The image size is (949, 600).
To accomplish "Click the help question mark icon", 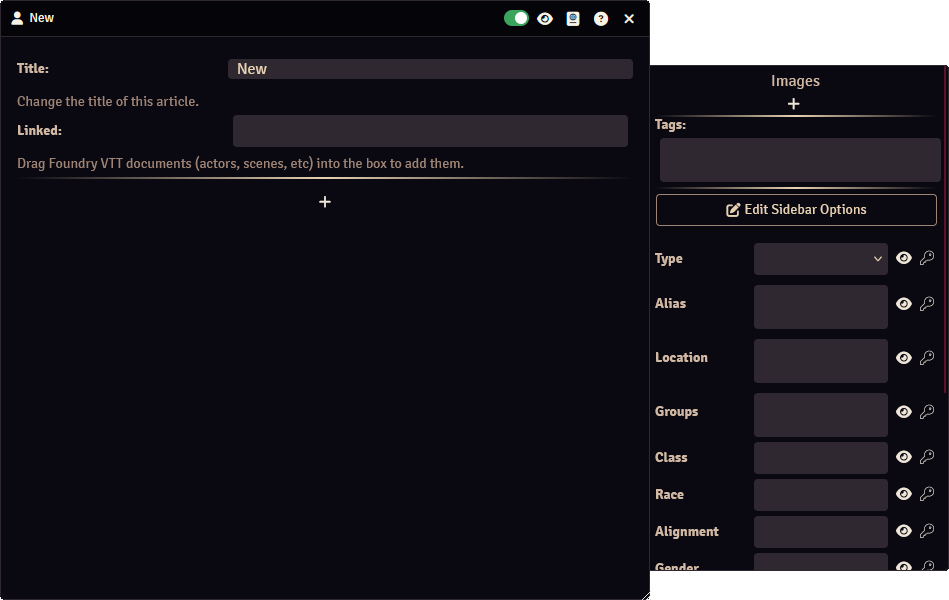I will [601, 19].
